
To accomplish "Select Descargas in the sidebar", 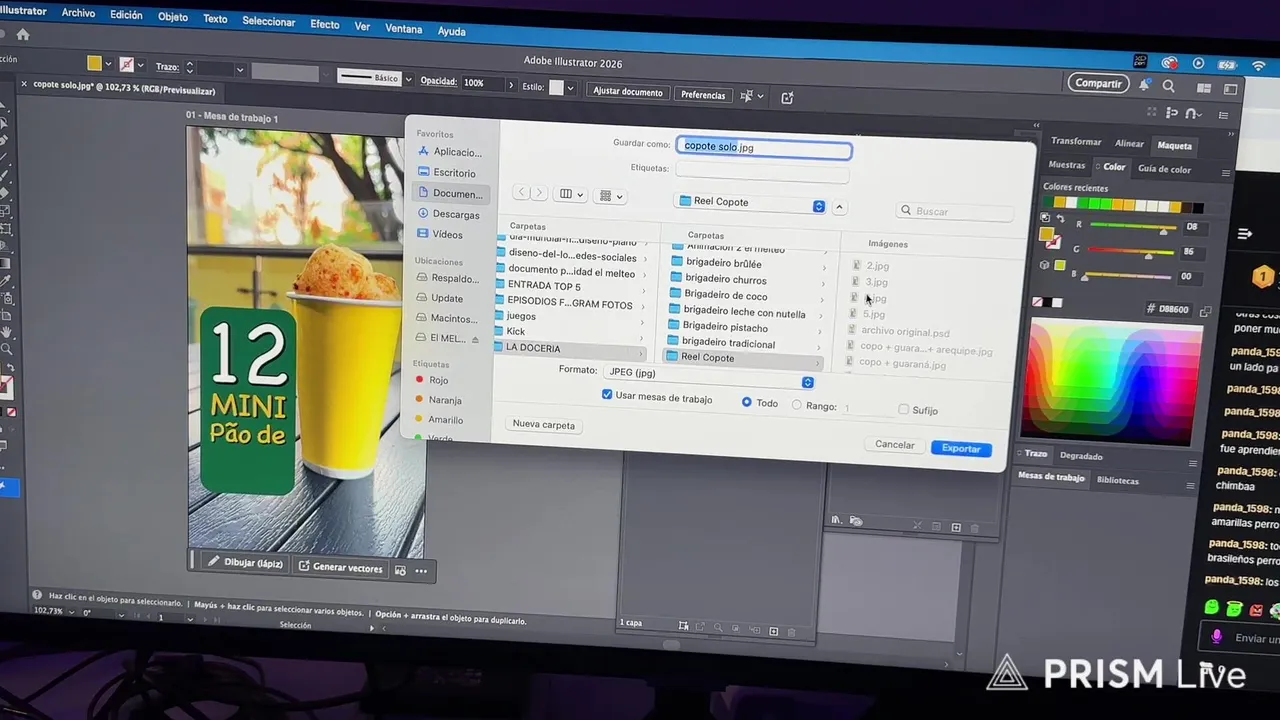I will (447, 214).
